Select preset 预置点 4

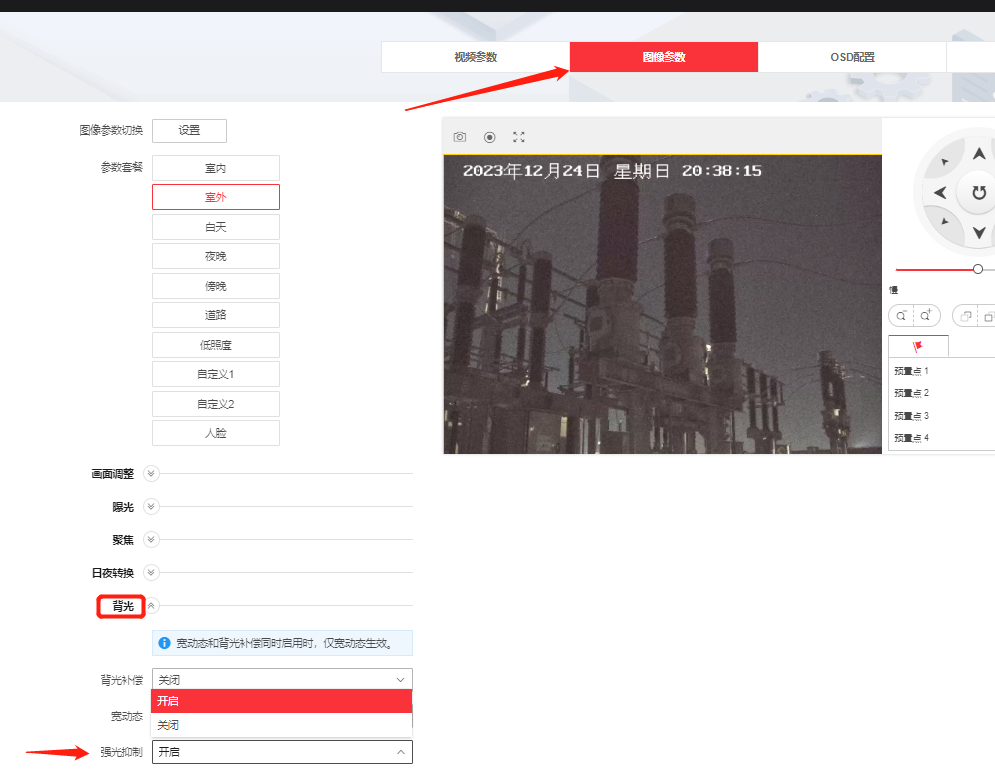tap(911, 438)
